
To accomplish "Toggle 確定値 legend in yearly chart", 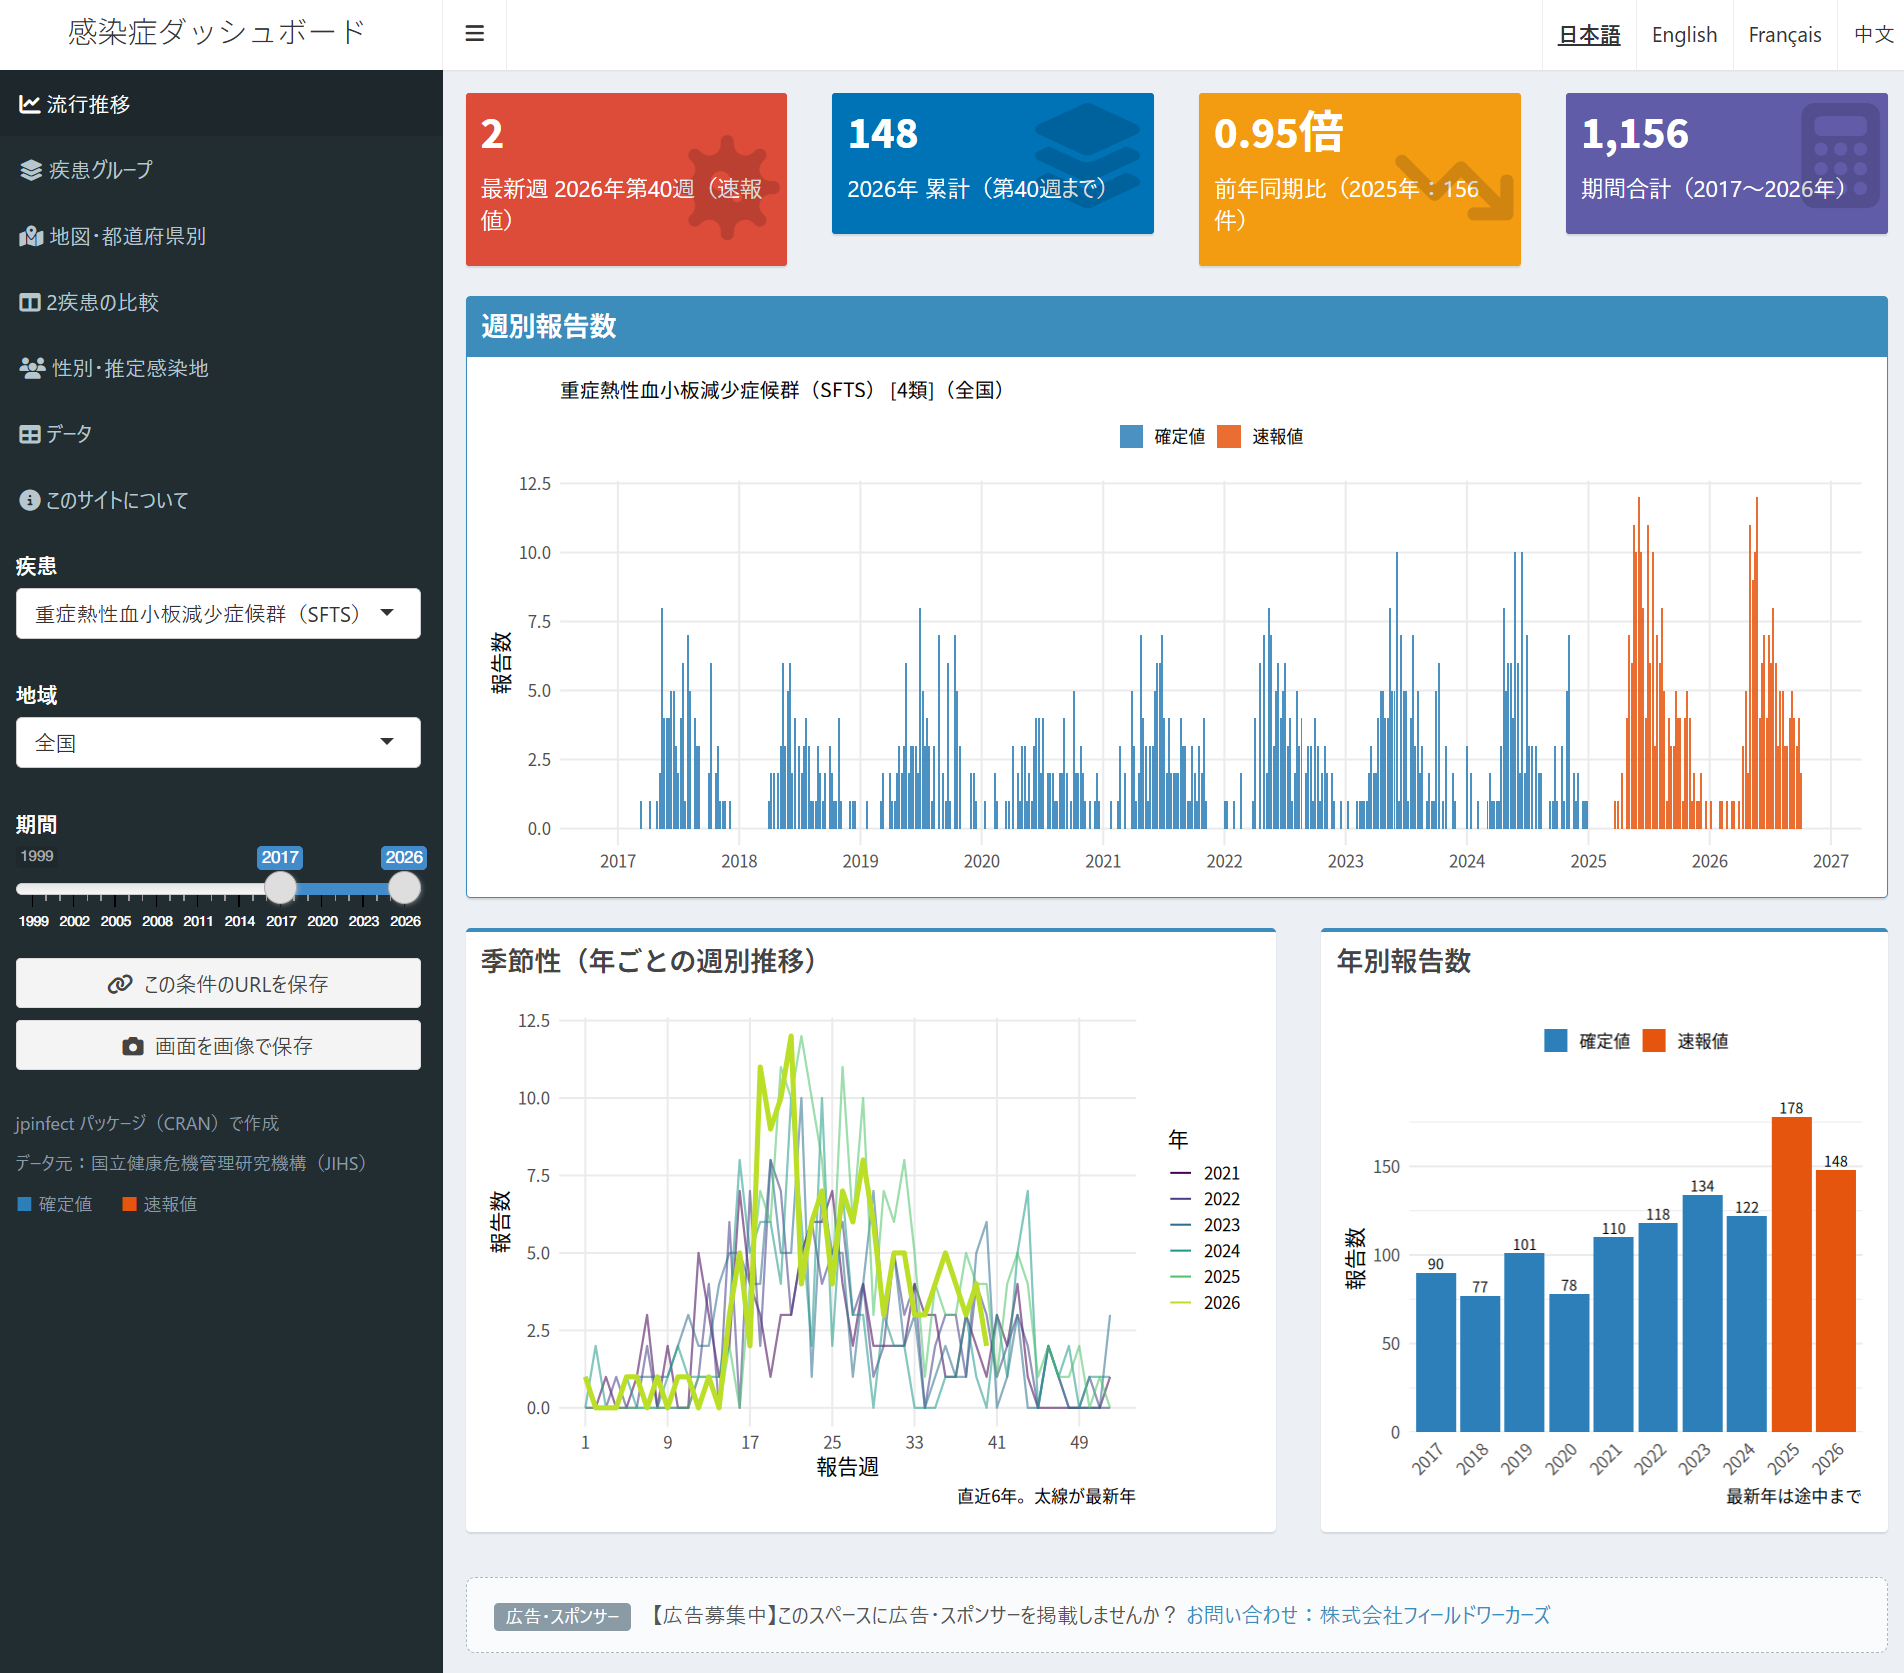I will pos(1587,1041).
